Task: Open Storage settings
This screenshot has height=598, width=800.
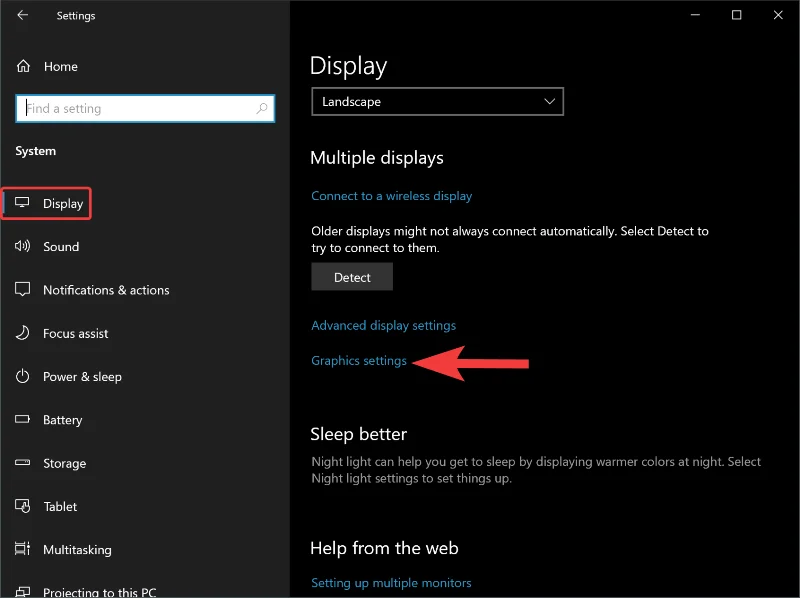Action: click(64, 463)
